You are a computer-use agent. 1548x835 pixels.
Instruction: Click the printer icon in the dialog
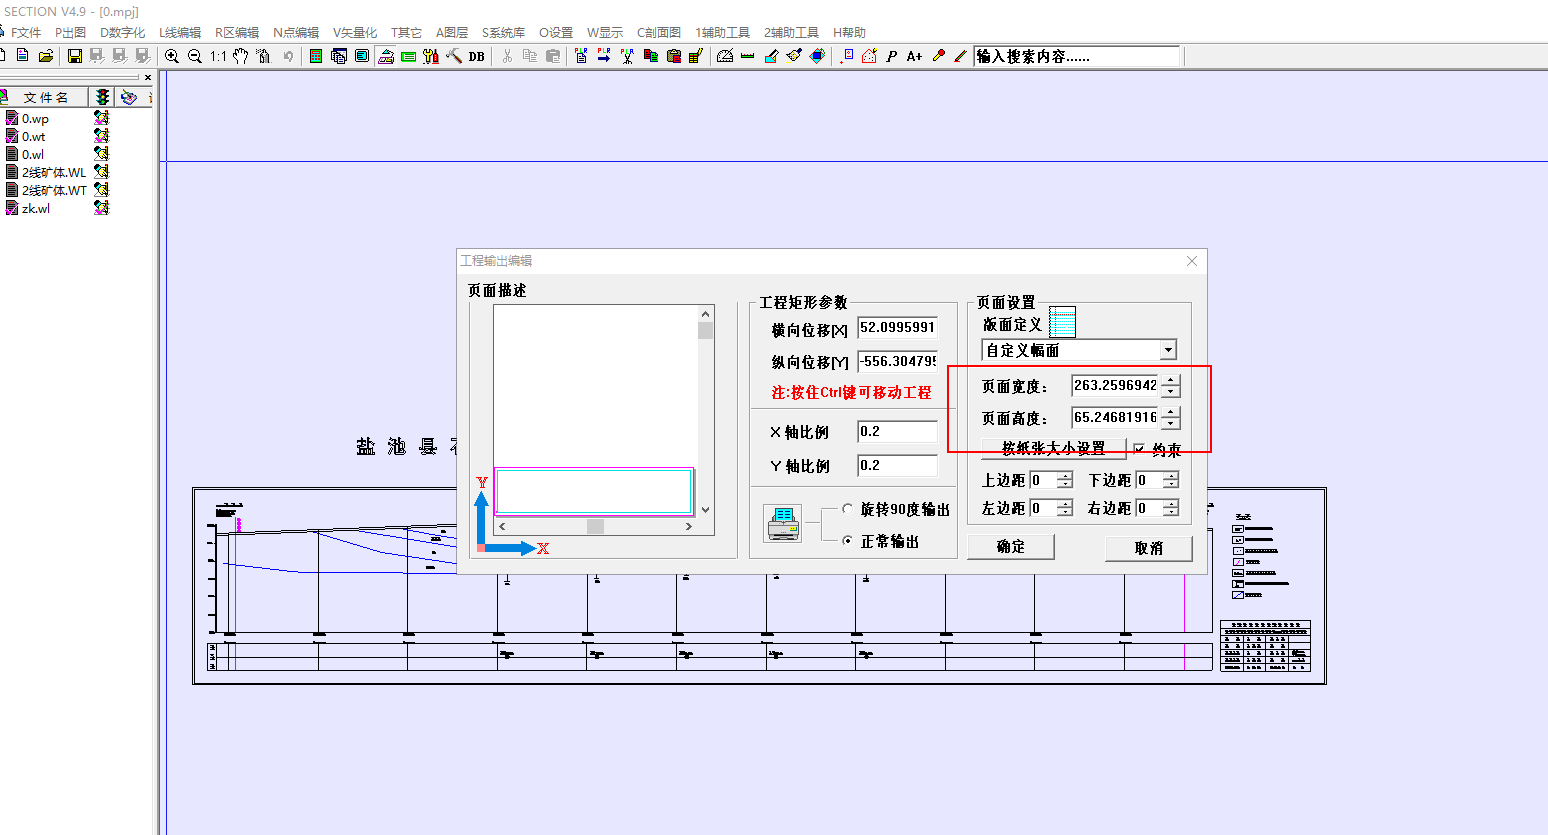[x=782, y=523]
